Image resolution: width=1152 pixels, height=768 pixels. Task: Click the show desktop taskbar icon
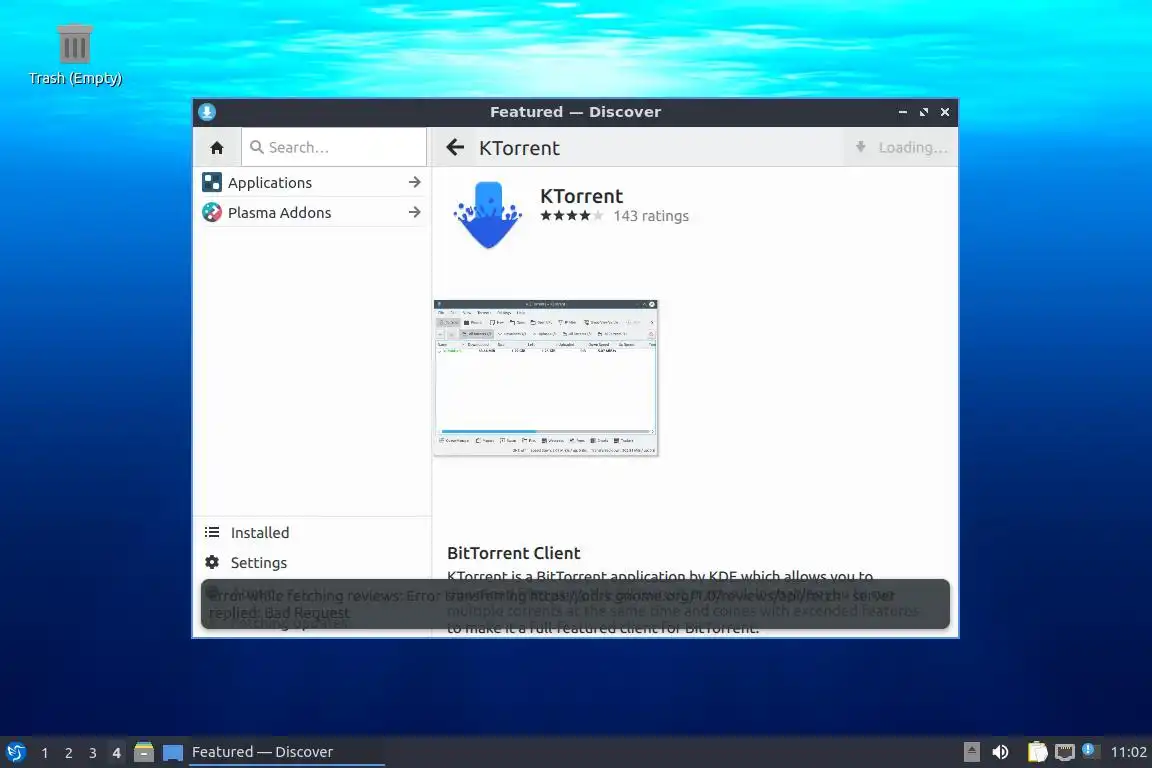(x=173, y=753)
